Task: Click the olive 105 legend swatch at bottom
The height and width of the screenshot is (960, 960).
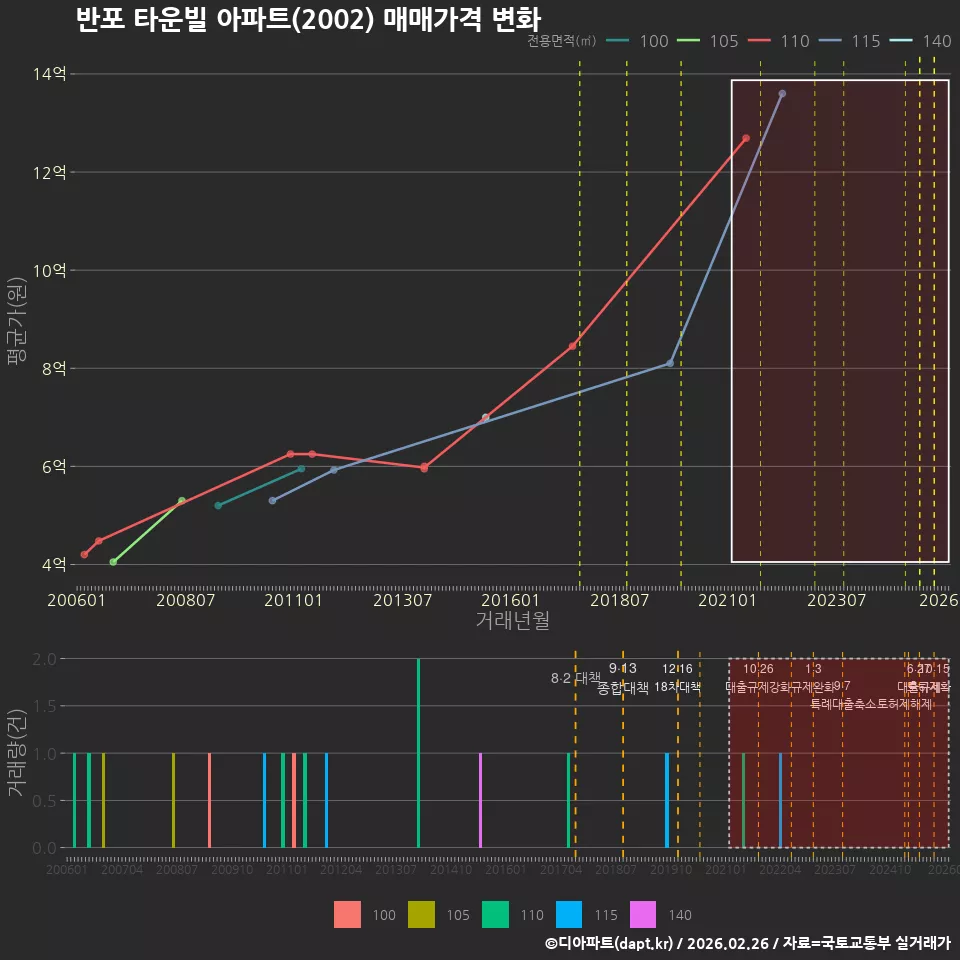Action: pos(421,915)
